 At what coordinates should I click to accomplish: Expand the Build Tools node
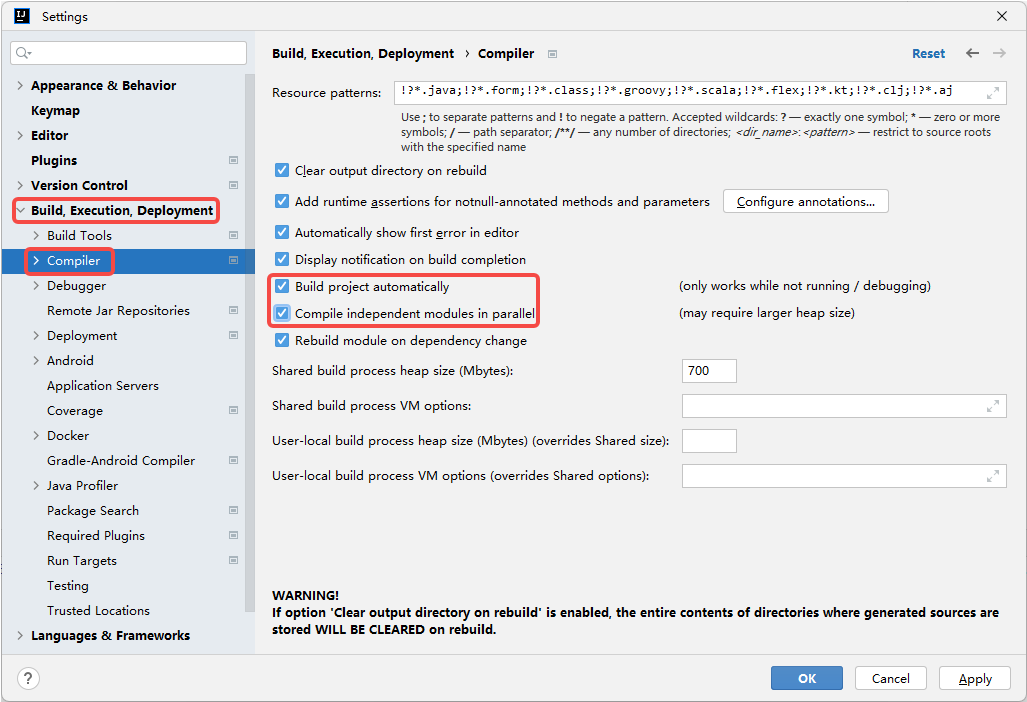pos(36,235)
